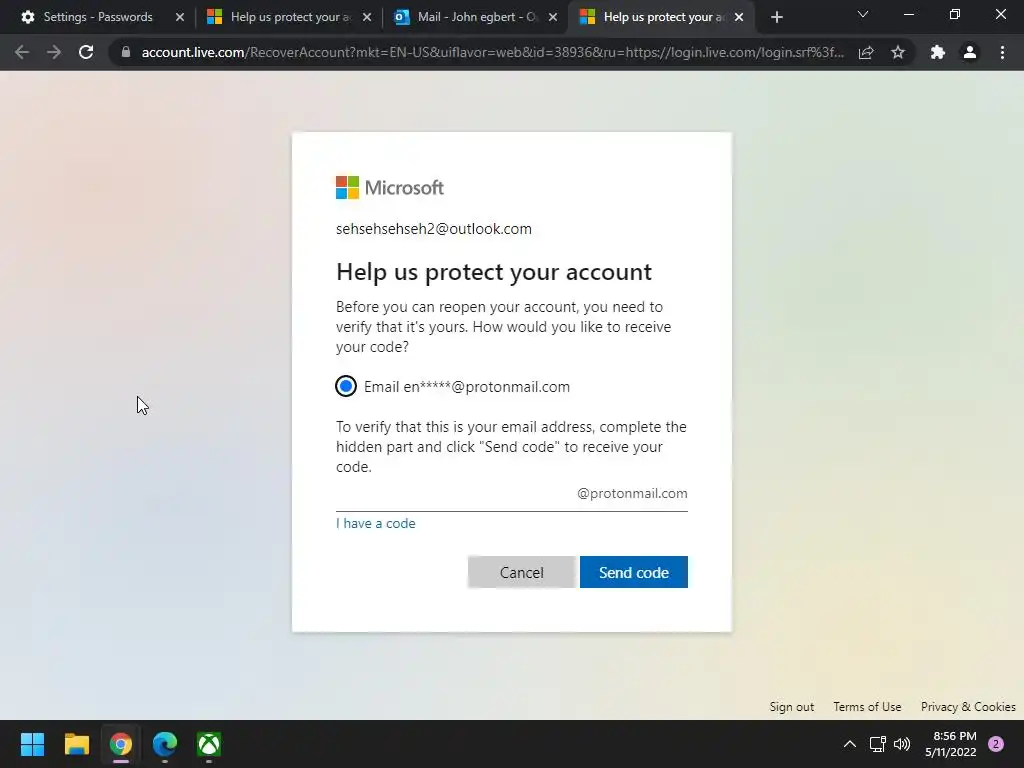This screenshot has height=768, width=1024.
Task: Show hidden system tray icons
Action: pyautogui.click(x=850, y=744)
